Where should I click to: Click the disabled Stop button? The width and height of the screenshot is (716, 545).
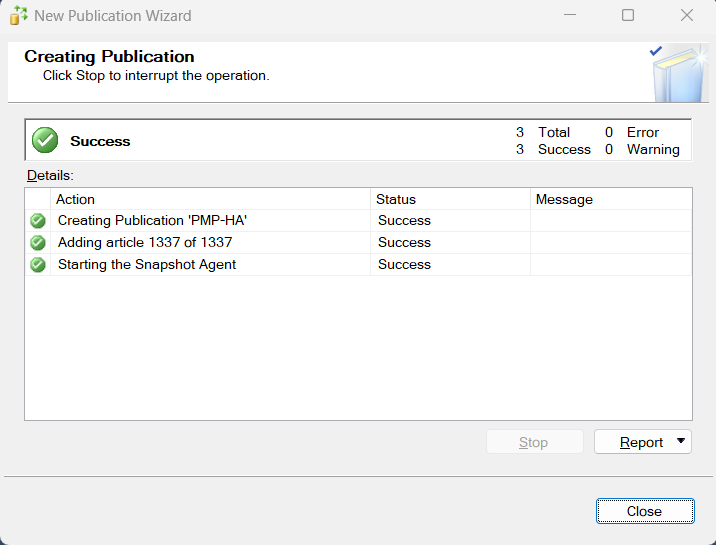[534, 442]
